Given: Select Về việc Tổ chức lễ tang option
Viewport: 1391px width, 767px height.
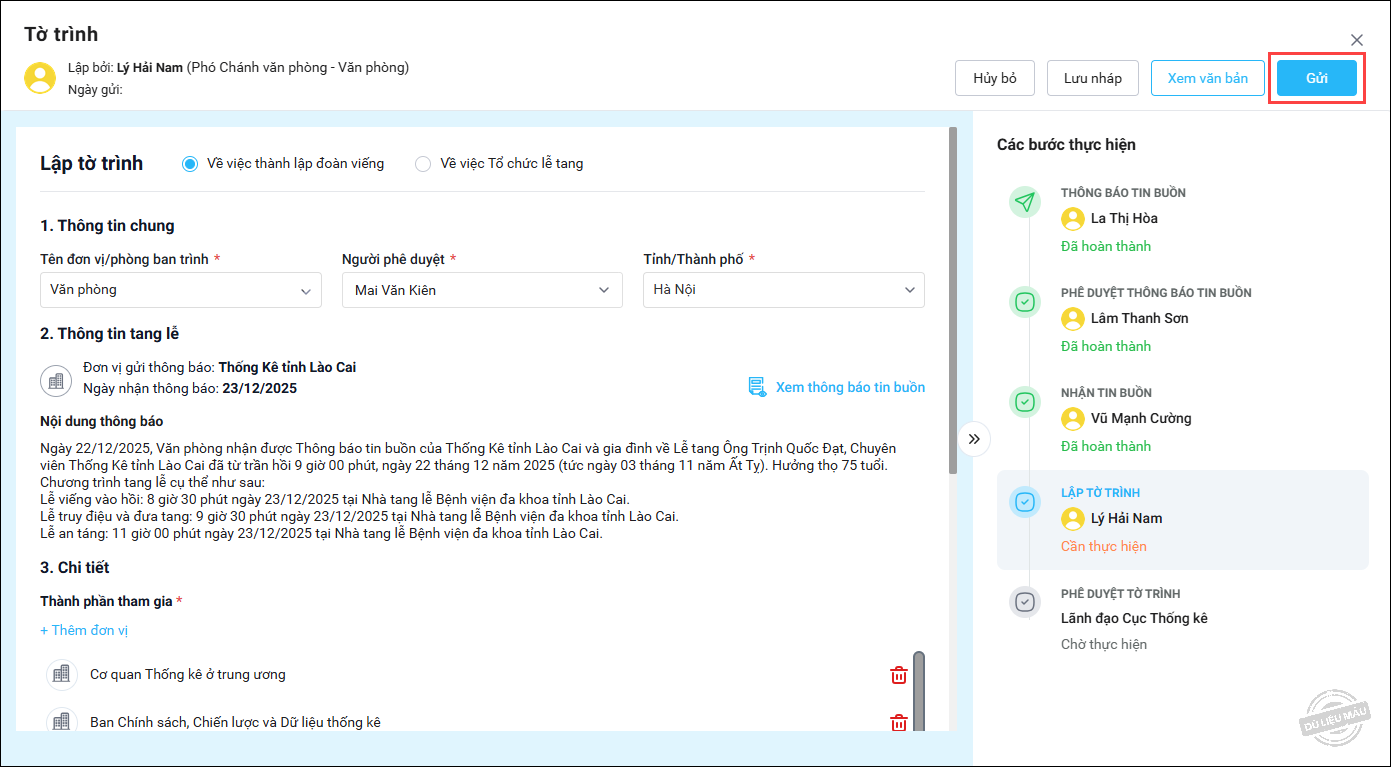Looking at the screenshot, I should coord(423,164).
